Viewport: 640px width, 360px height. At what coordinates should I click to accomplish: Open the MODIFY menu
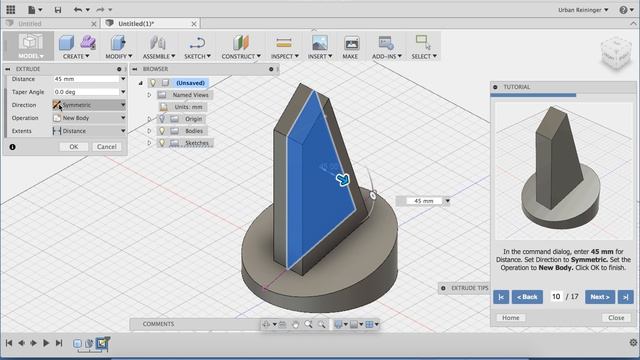119,56
